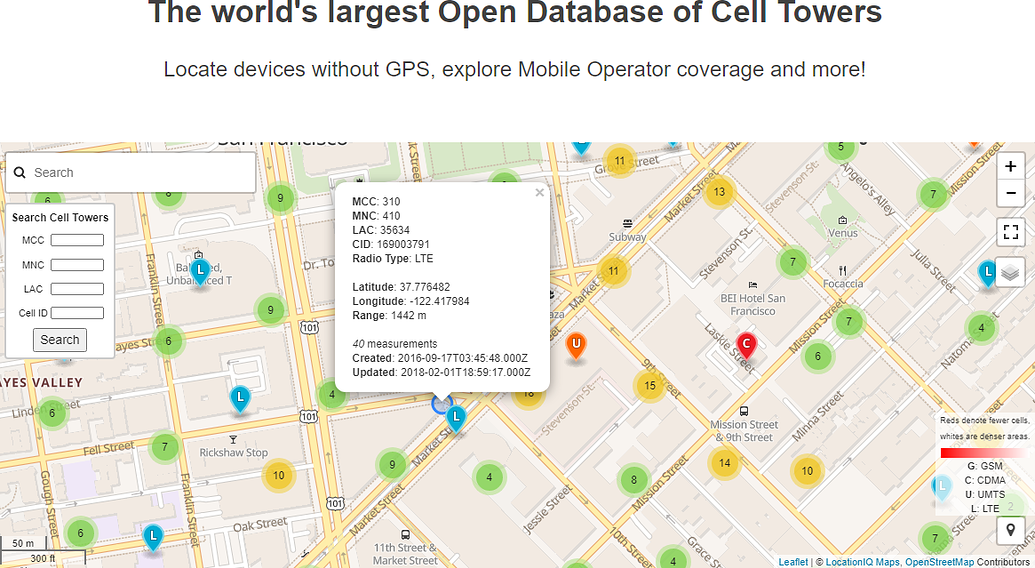Open the cluster of 5 towers
The height and width of the screenshot is (568, 1035).
point(840,147)
